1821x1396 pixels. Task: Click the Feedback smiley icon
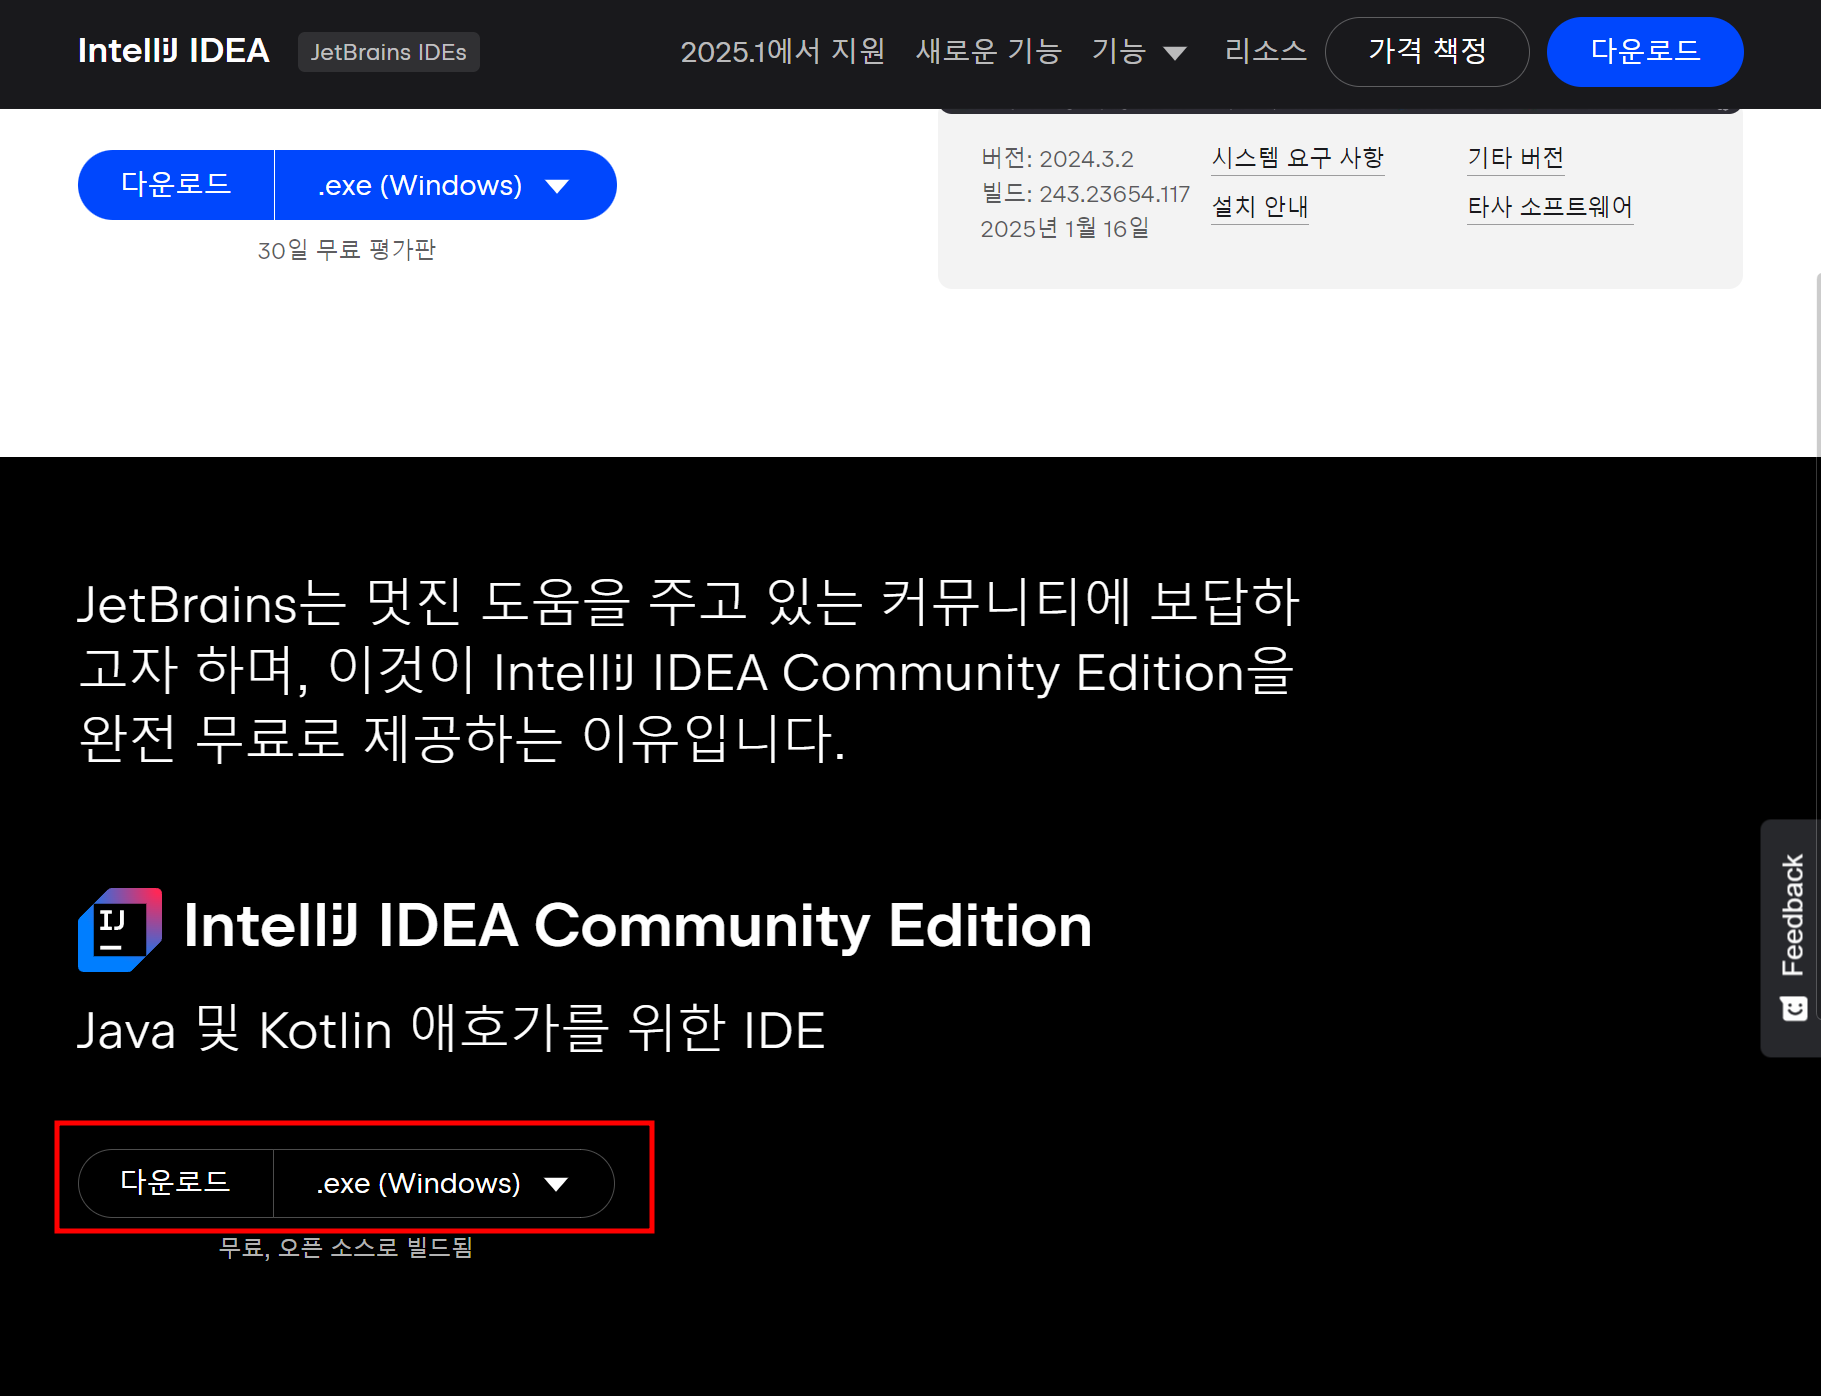[1794, 1008]
